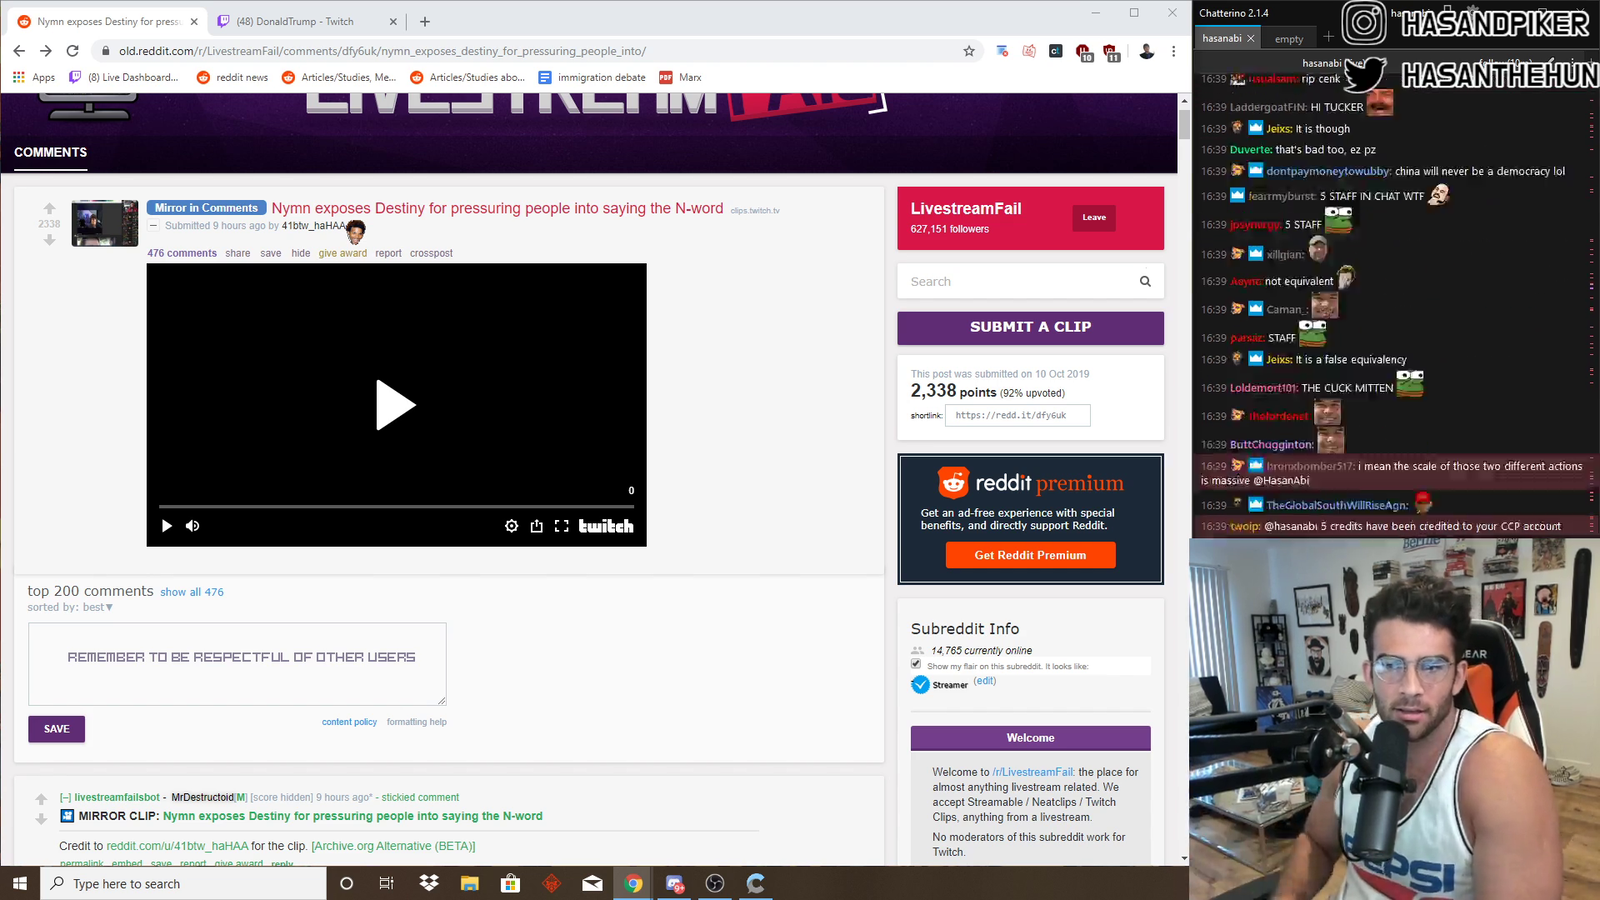The width and height of the screenshot is (1600, 900).
Task: Open the Marx PDF bookmark
Action: click(x=680, y=77)
